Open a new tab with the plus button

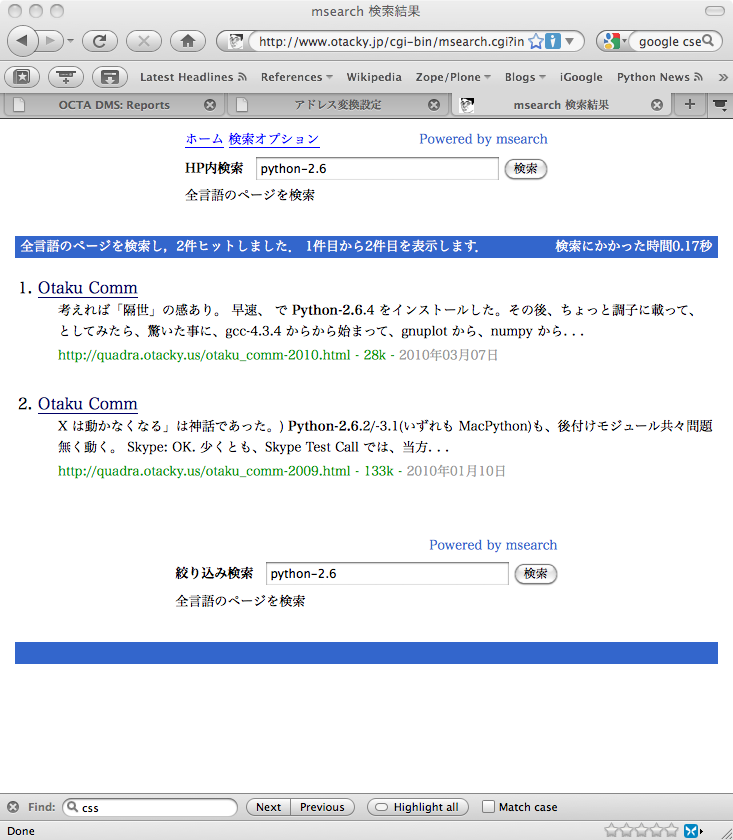pyautogui.click(x=690, y=104)
